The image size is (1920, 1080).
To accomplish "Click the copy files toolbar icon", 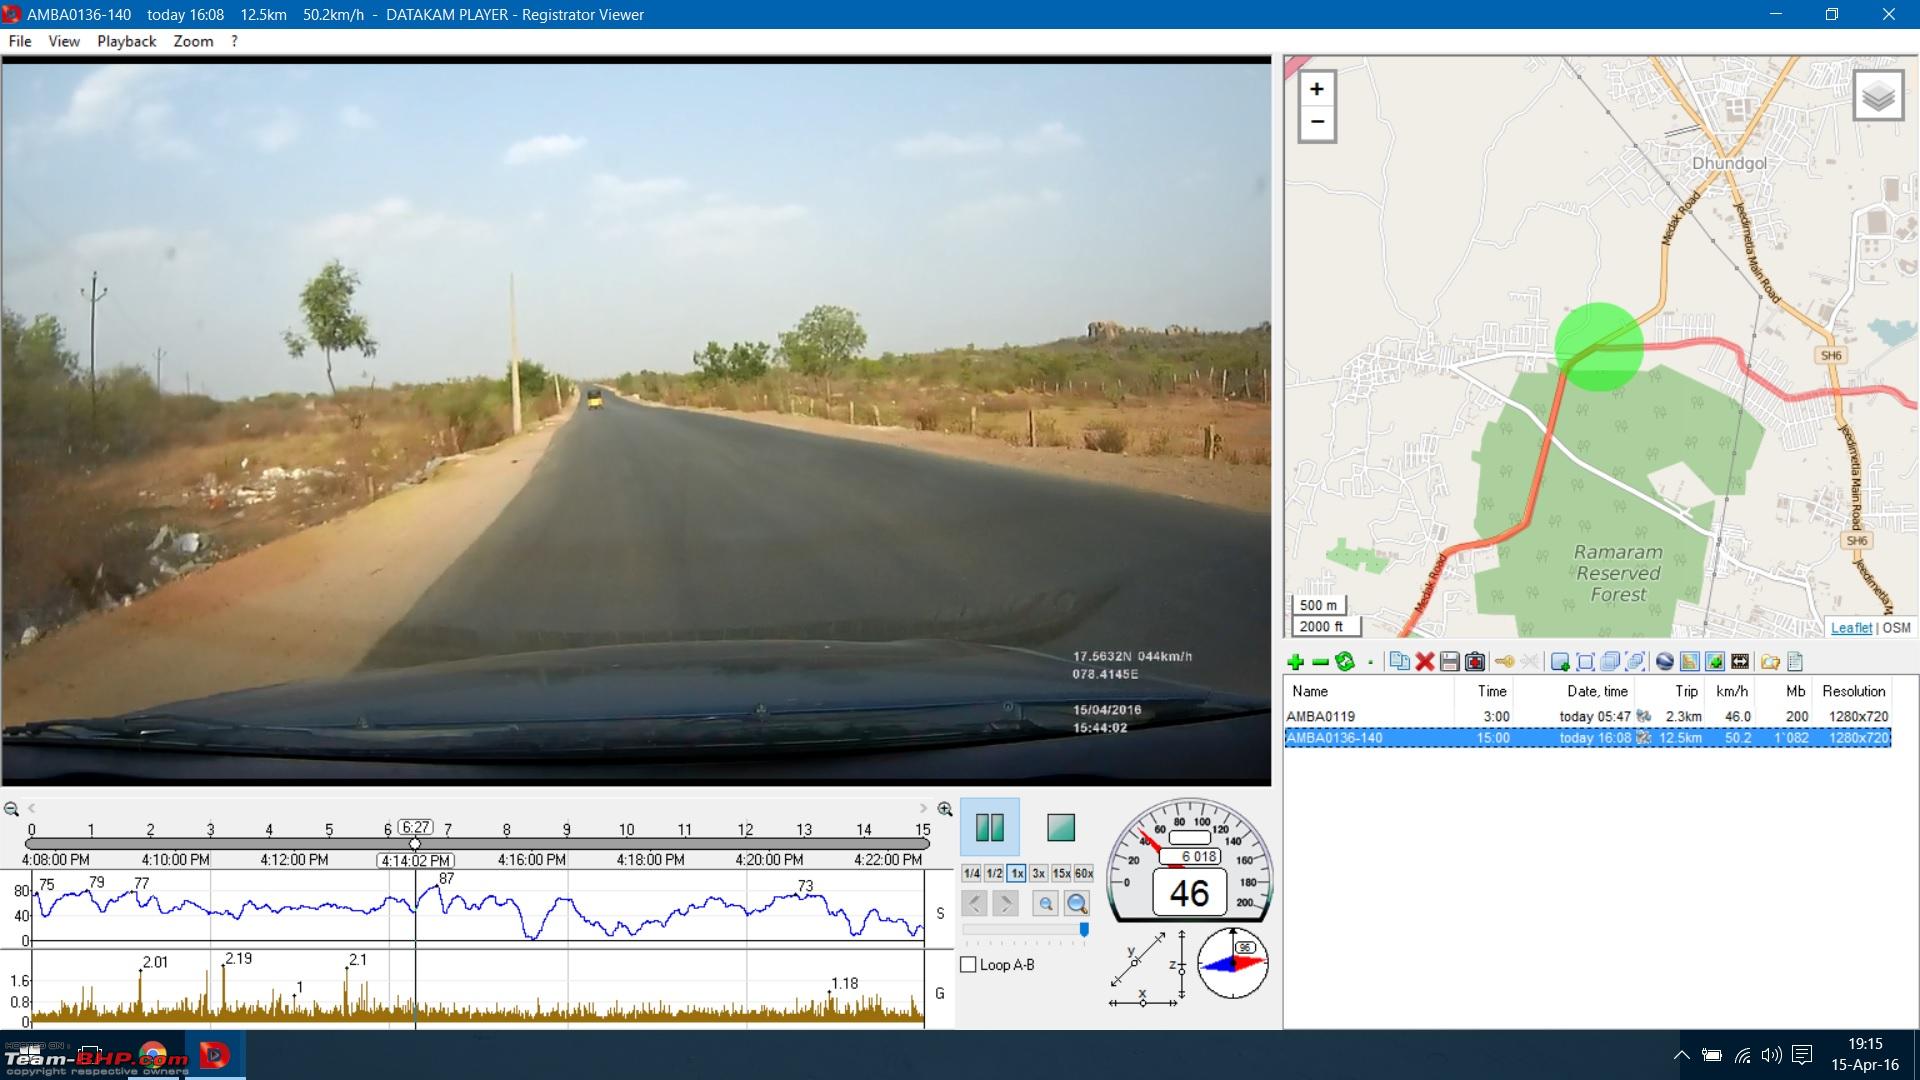I will (1400, 662).
